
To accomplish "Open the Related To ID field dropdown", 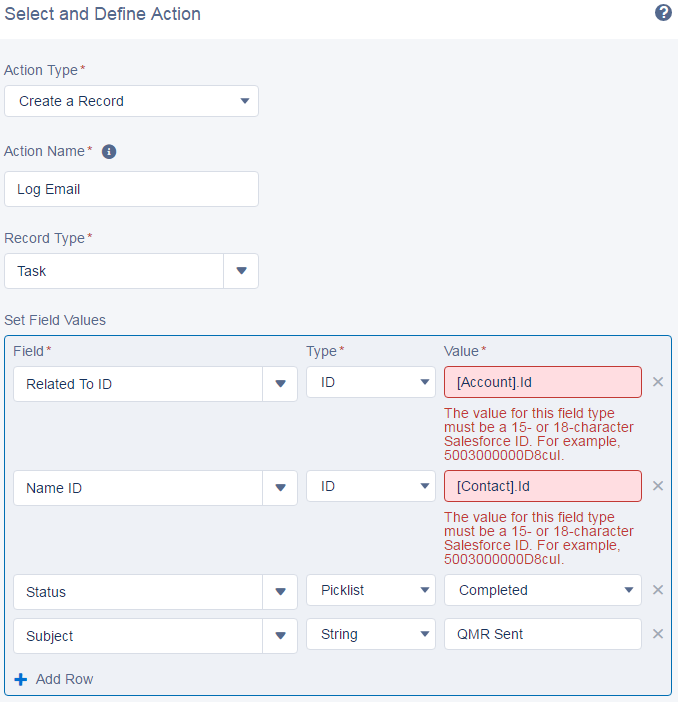I will point(280,384).
